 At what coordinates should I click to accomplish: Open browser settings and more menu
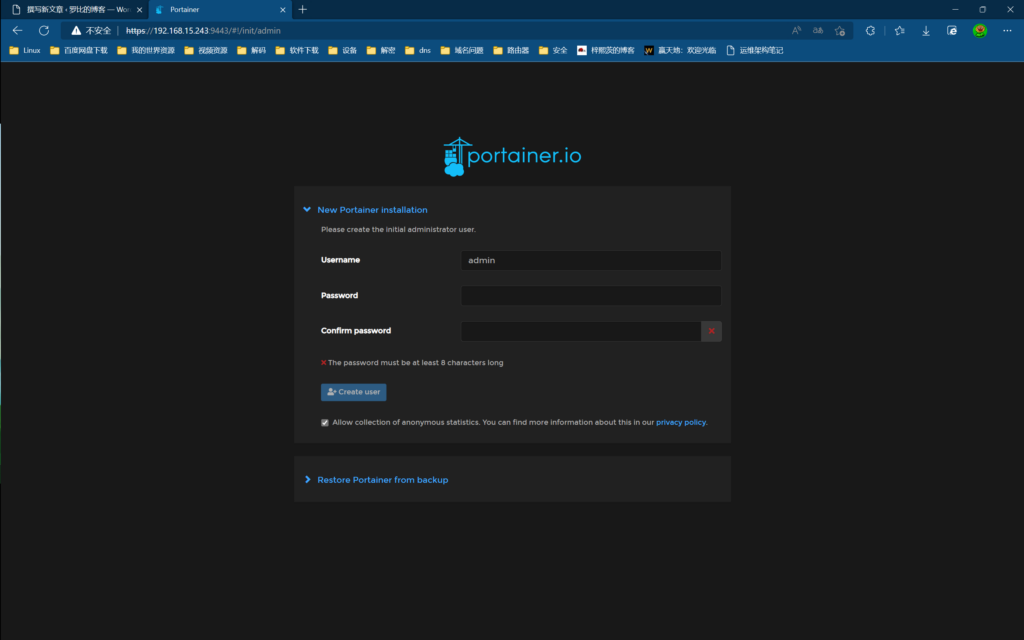tap(1006, 31)
